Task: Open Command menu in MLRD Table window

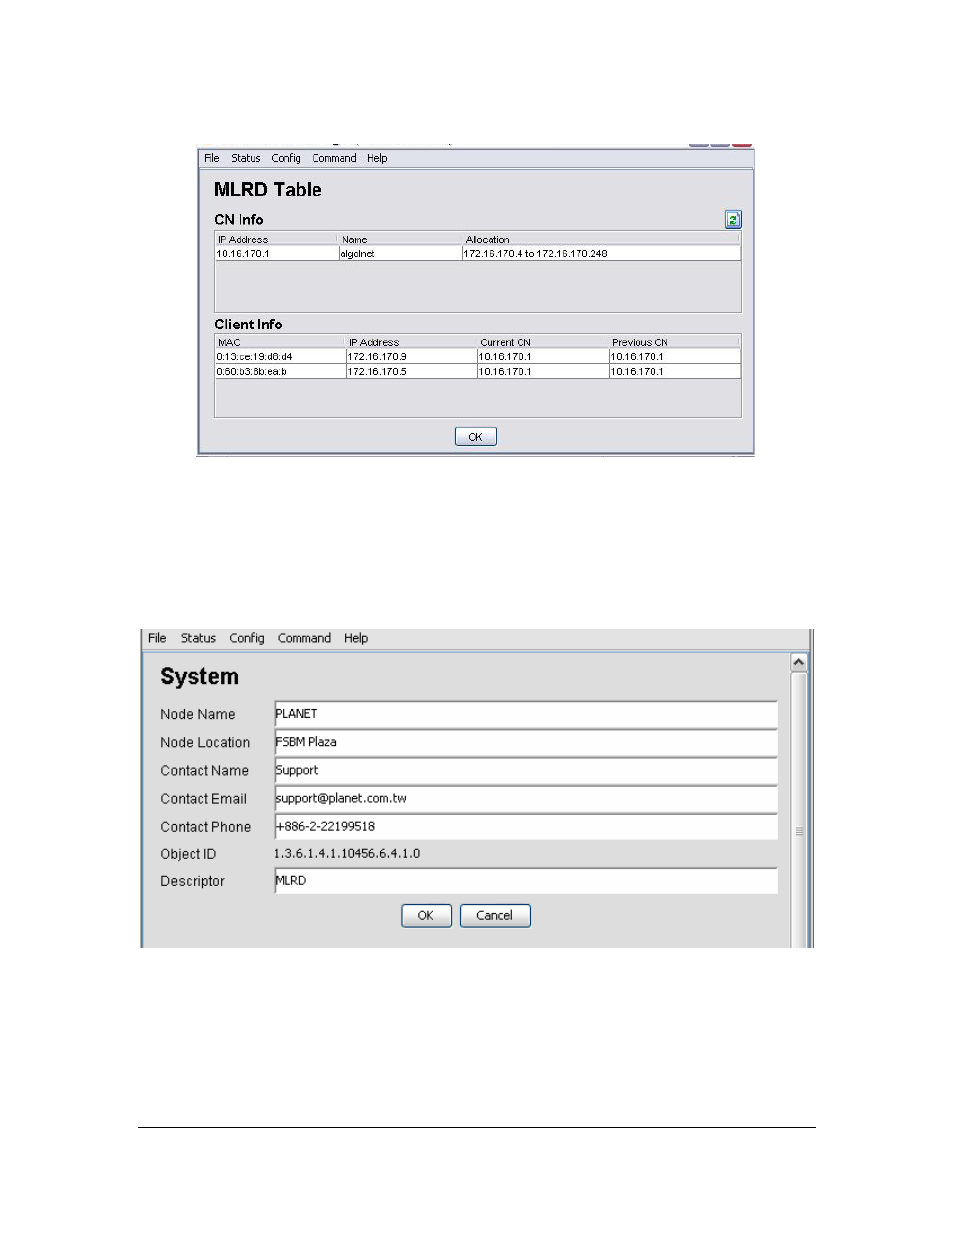Action: click(334, 158)
